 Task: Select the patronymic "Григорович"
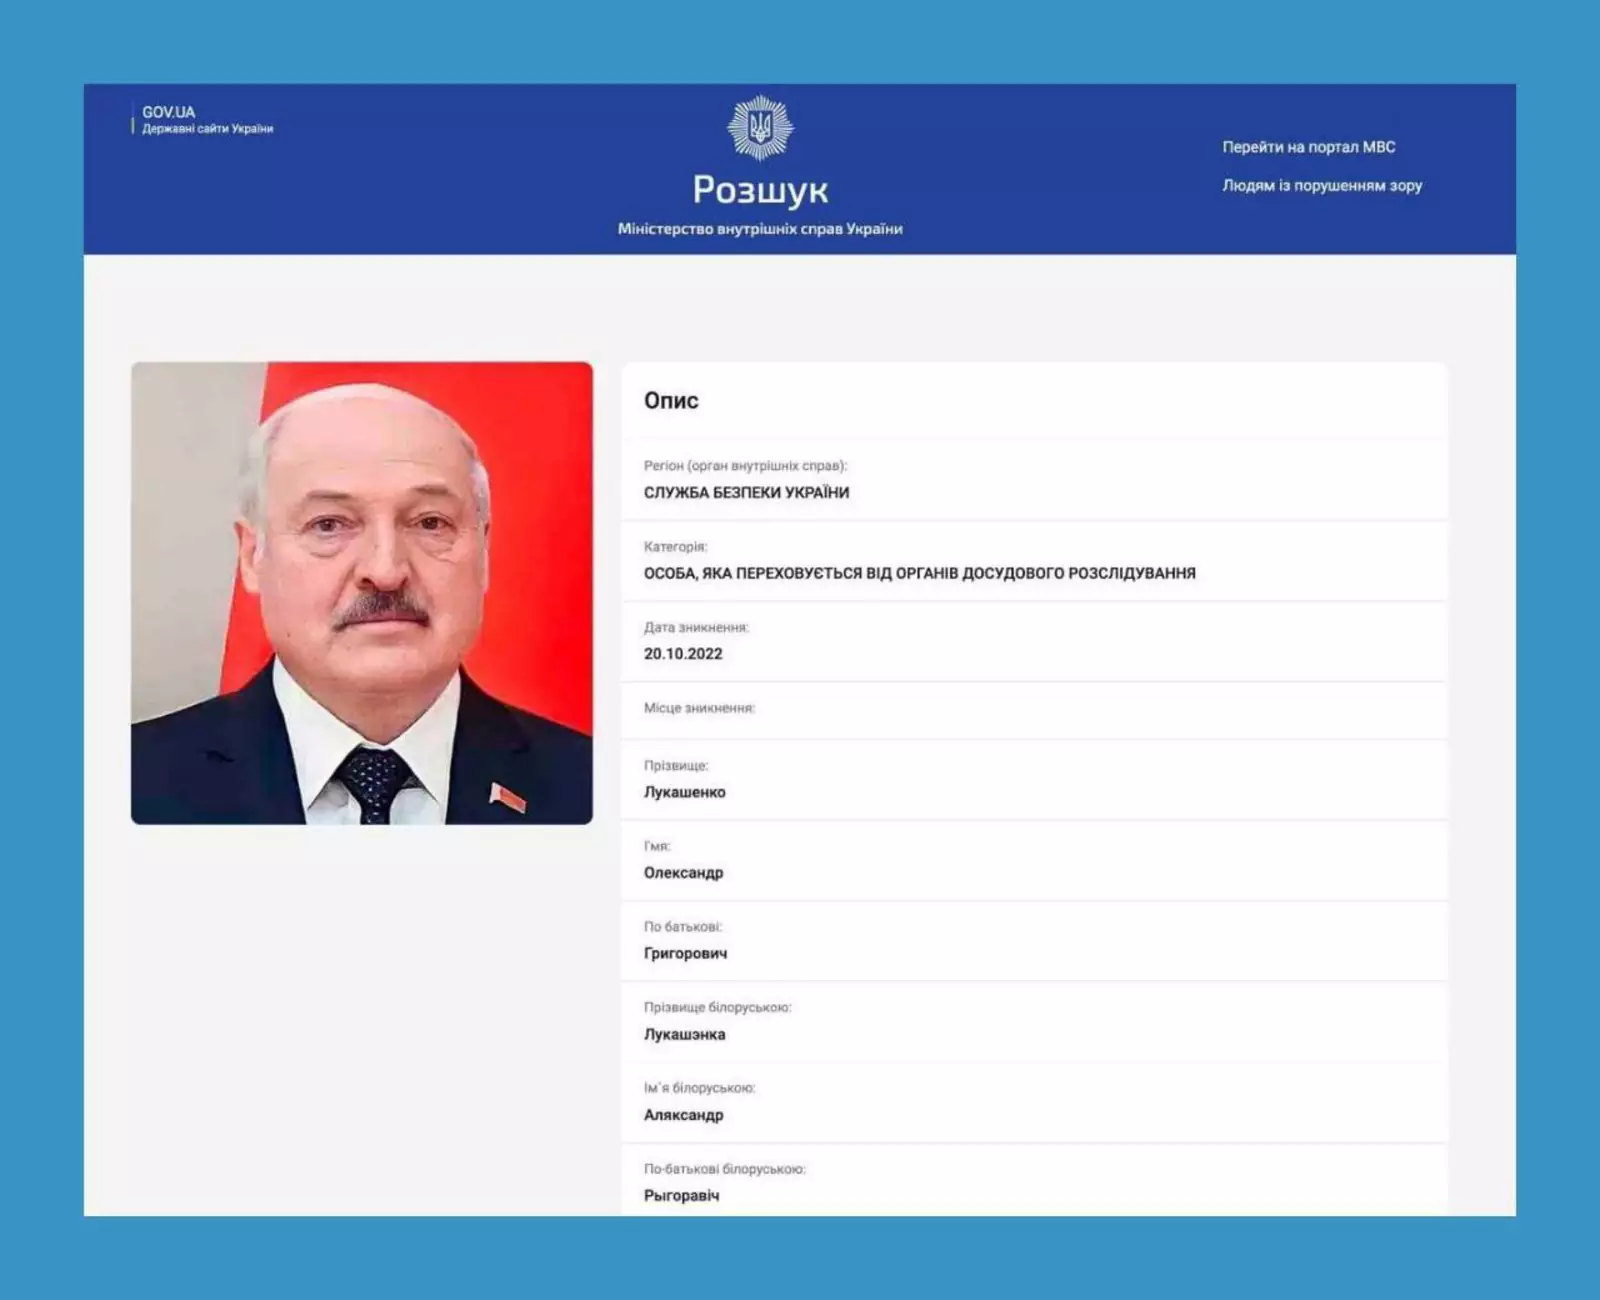click(x=687, y=953)
